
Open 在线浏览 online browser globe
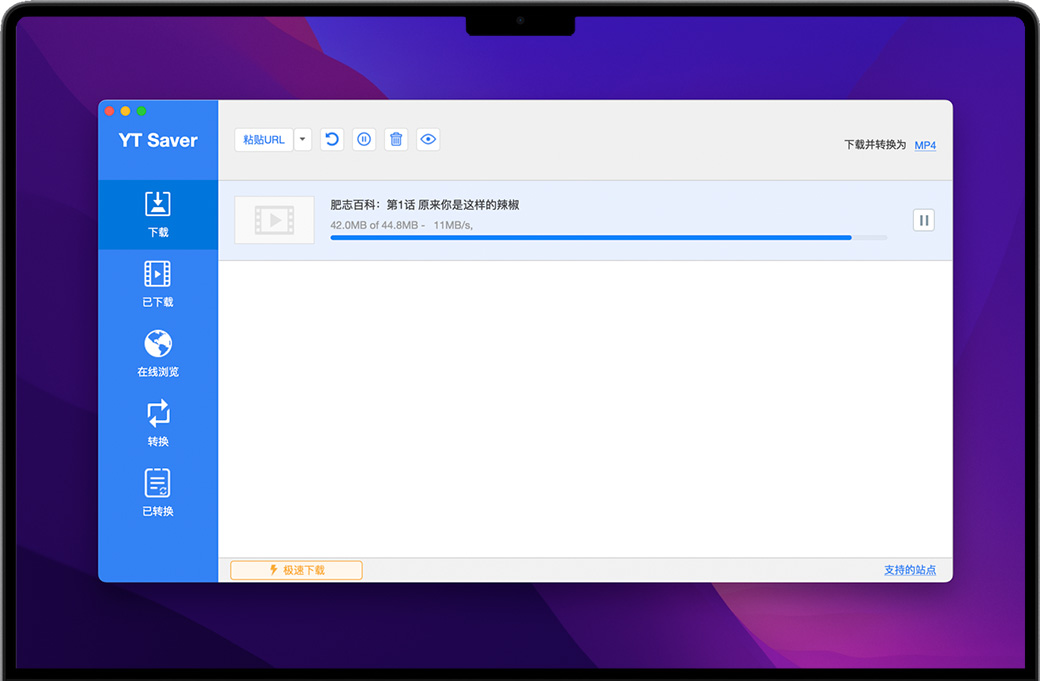point(158,354)
